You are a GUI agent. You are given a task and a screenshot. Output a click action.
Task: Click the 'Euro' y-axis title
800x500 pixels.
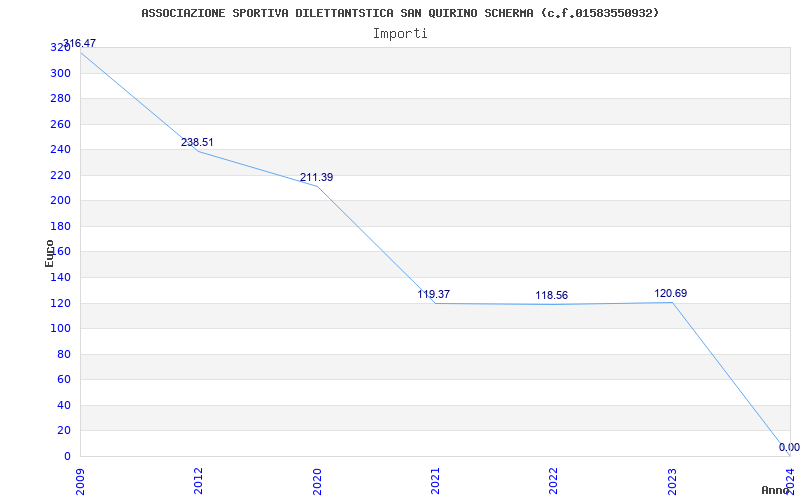coord(49,253)
